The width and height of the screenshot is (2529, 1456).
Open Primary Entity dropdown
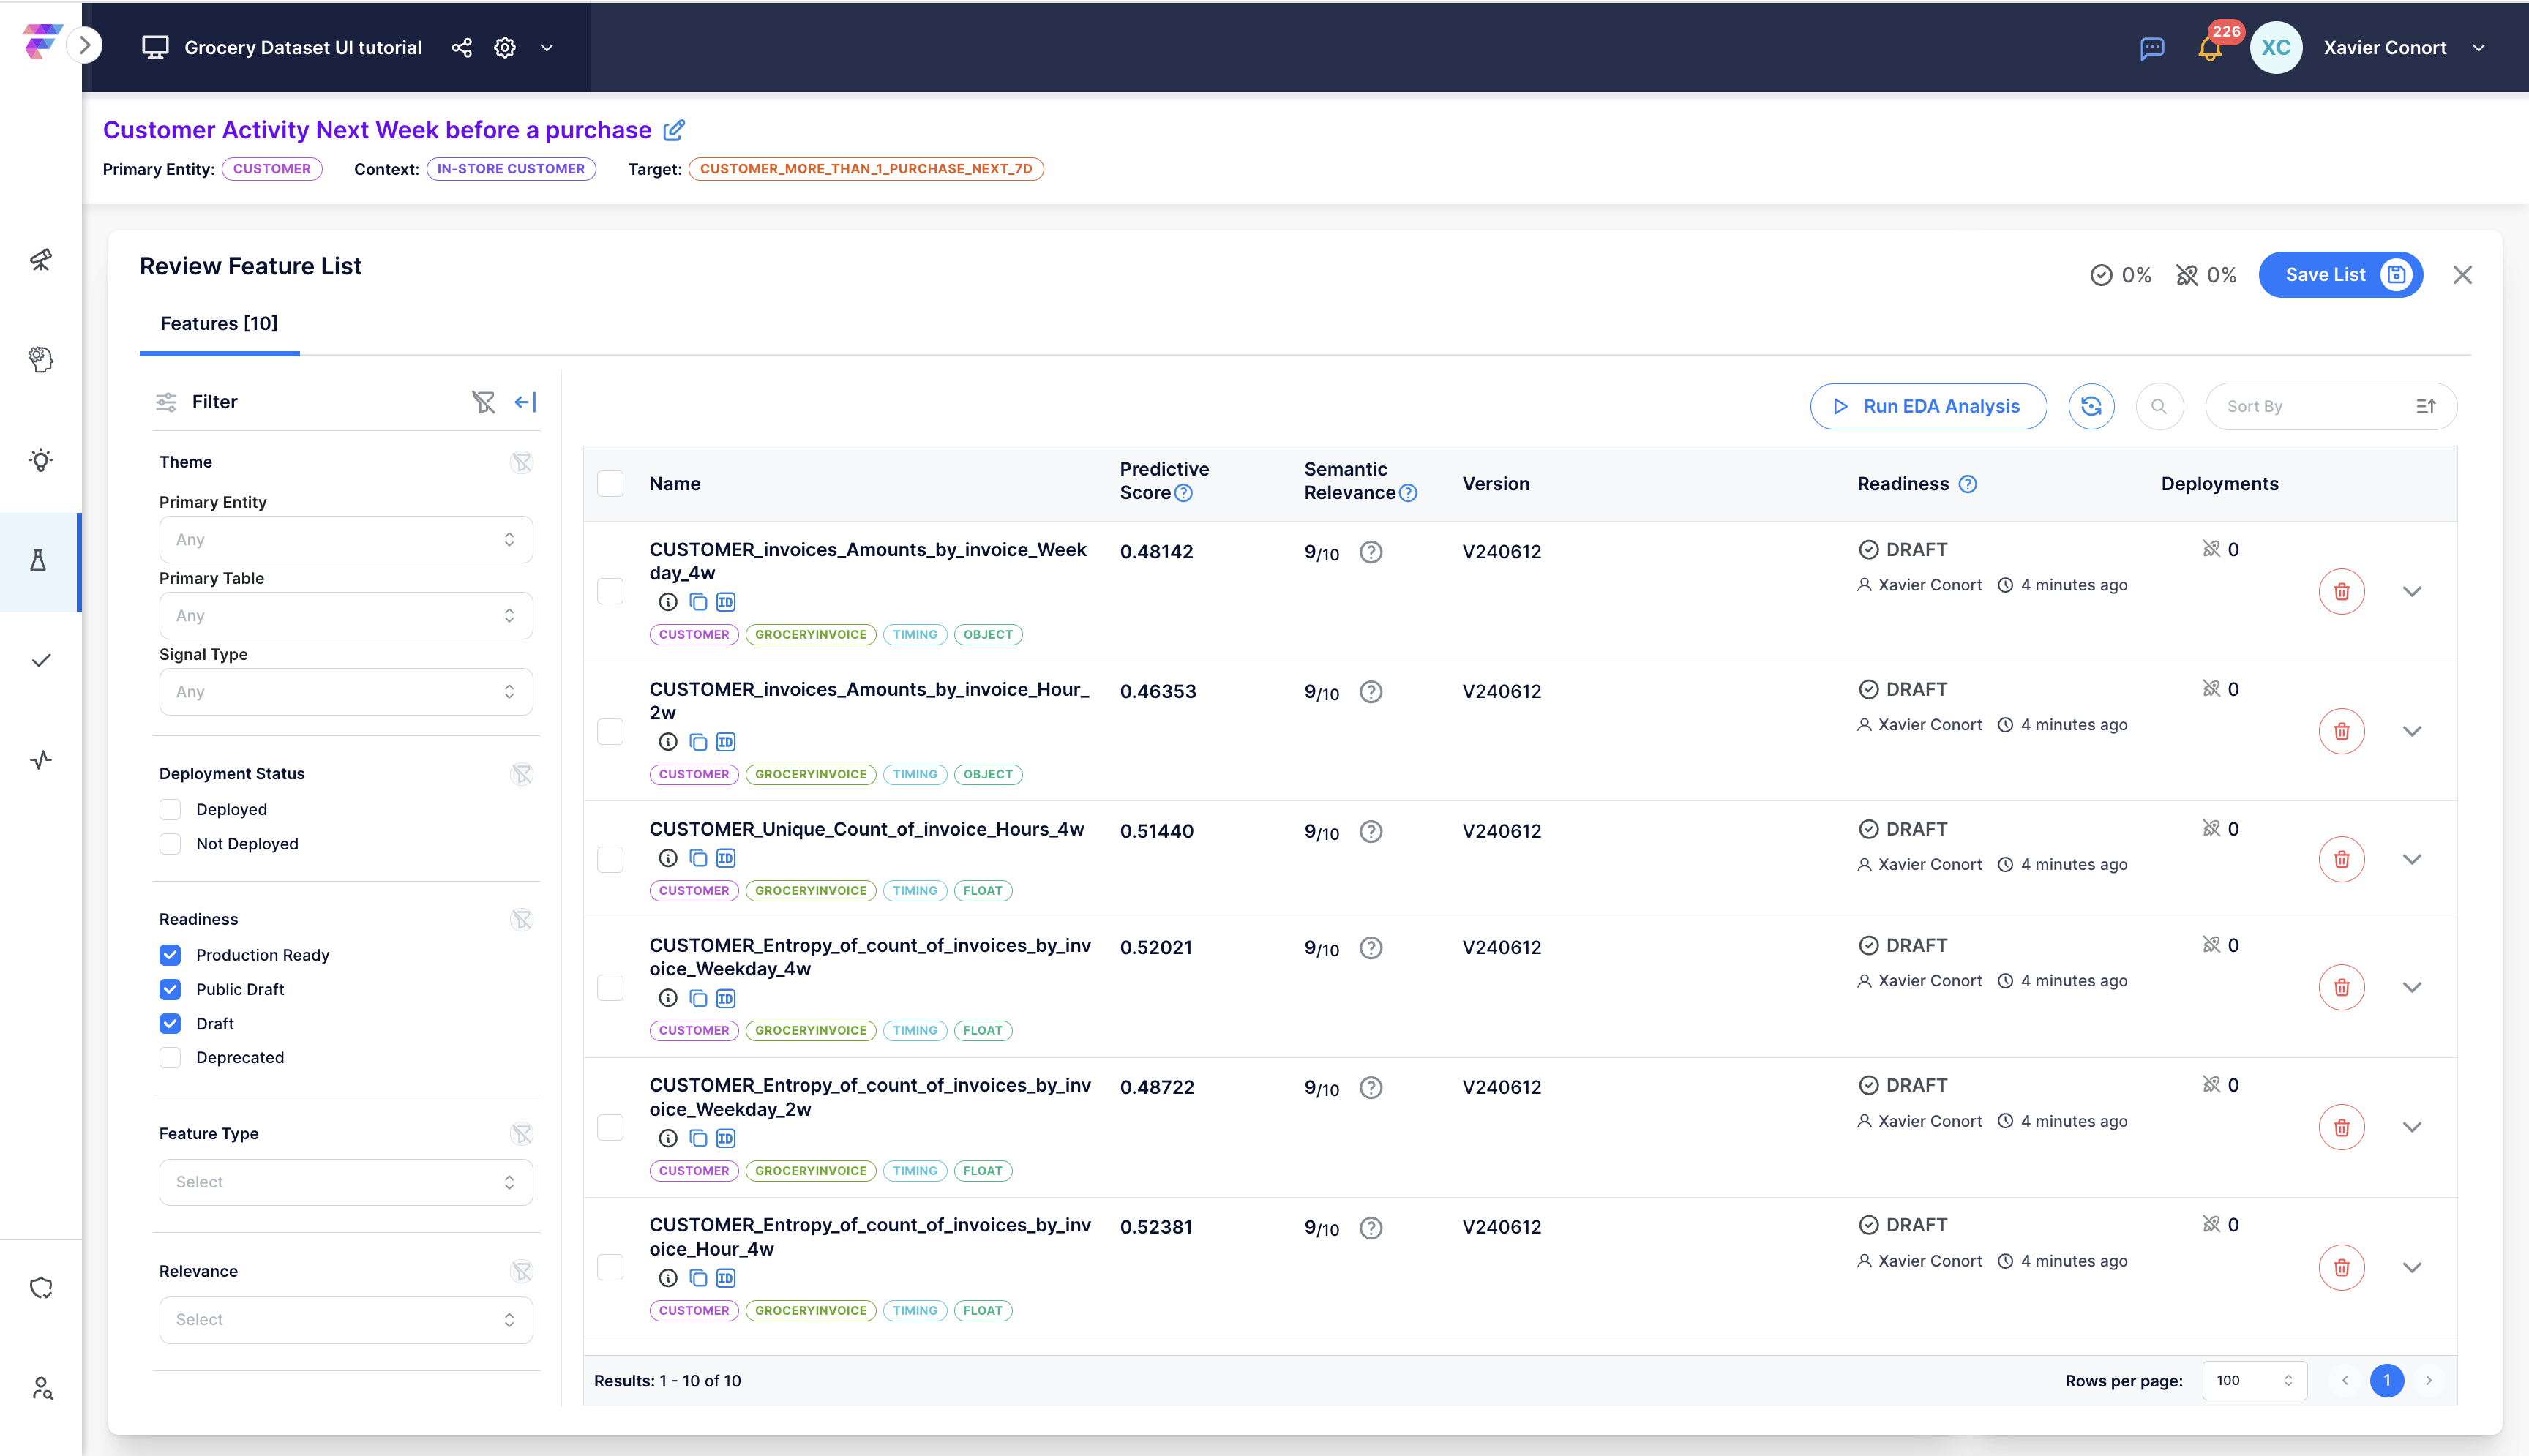[x=346, y=540]
